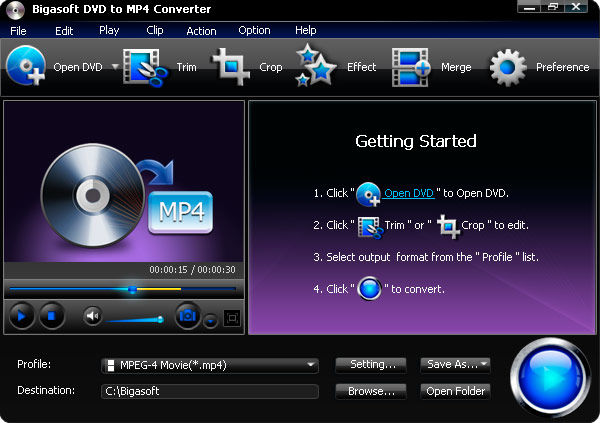
Task: Take a snapshot with the camera icon
Action: coord(188,316)
